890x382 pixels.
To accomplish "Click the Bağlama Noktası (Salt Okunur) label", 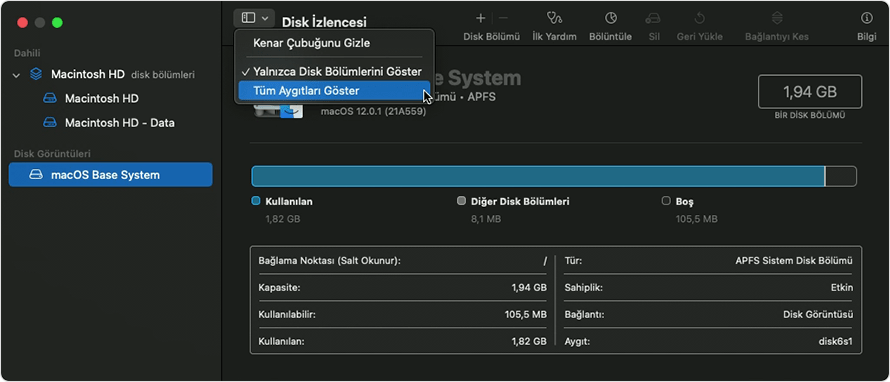I will (330, 261).
